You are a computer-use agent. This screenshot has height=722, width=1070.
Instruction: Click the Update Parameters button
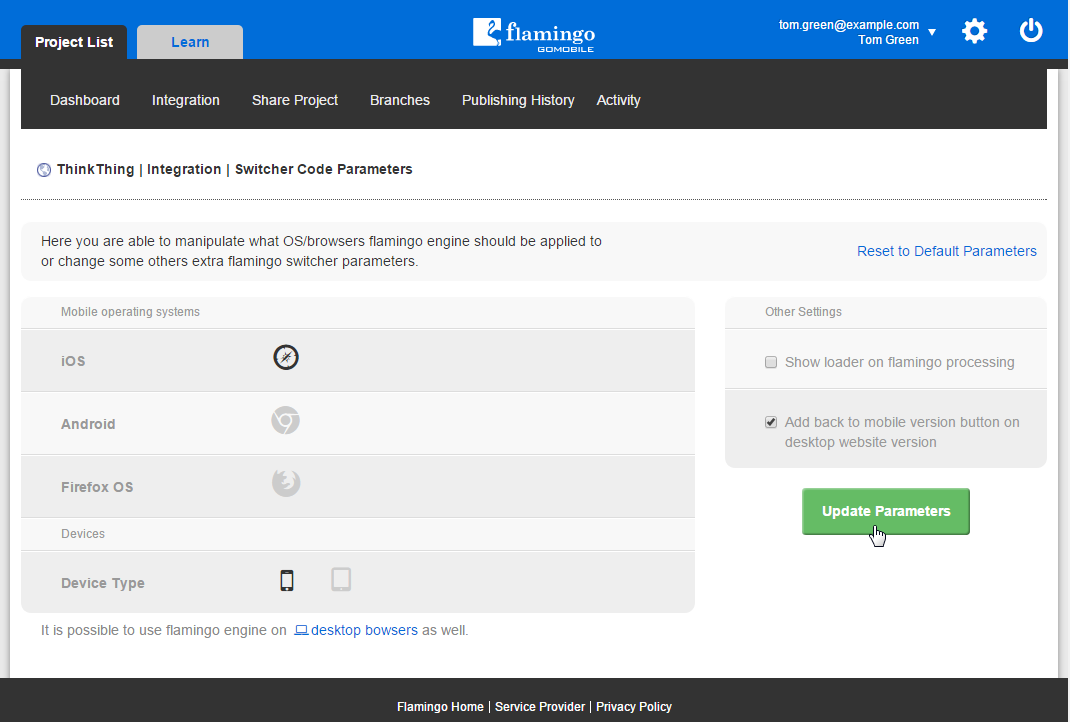pos(886,511)
